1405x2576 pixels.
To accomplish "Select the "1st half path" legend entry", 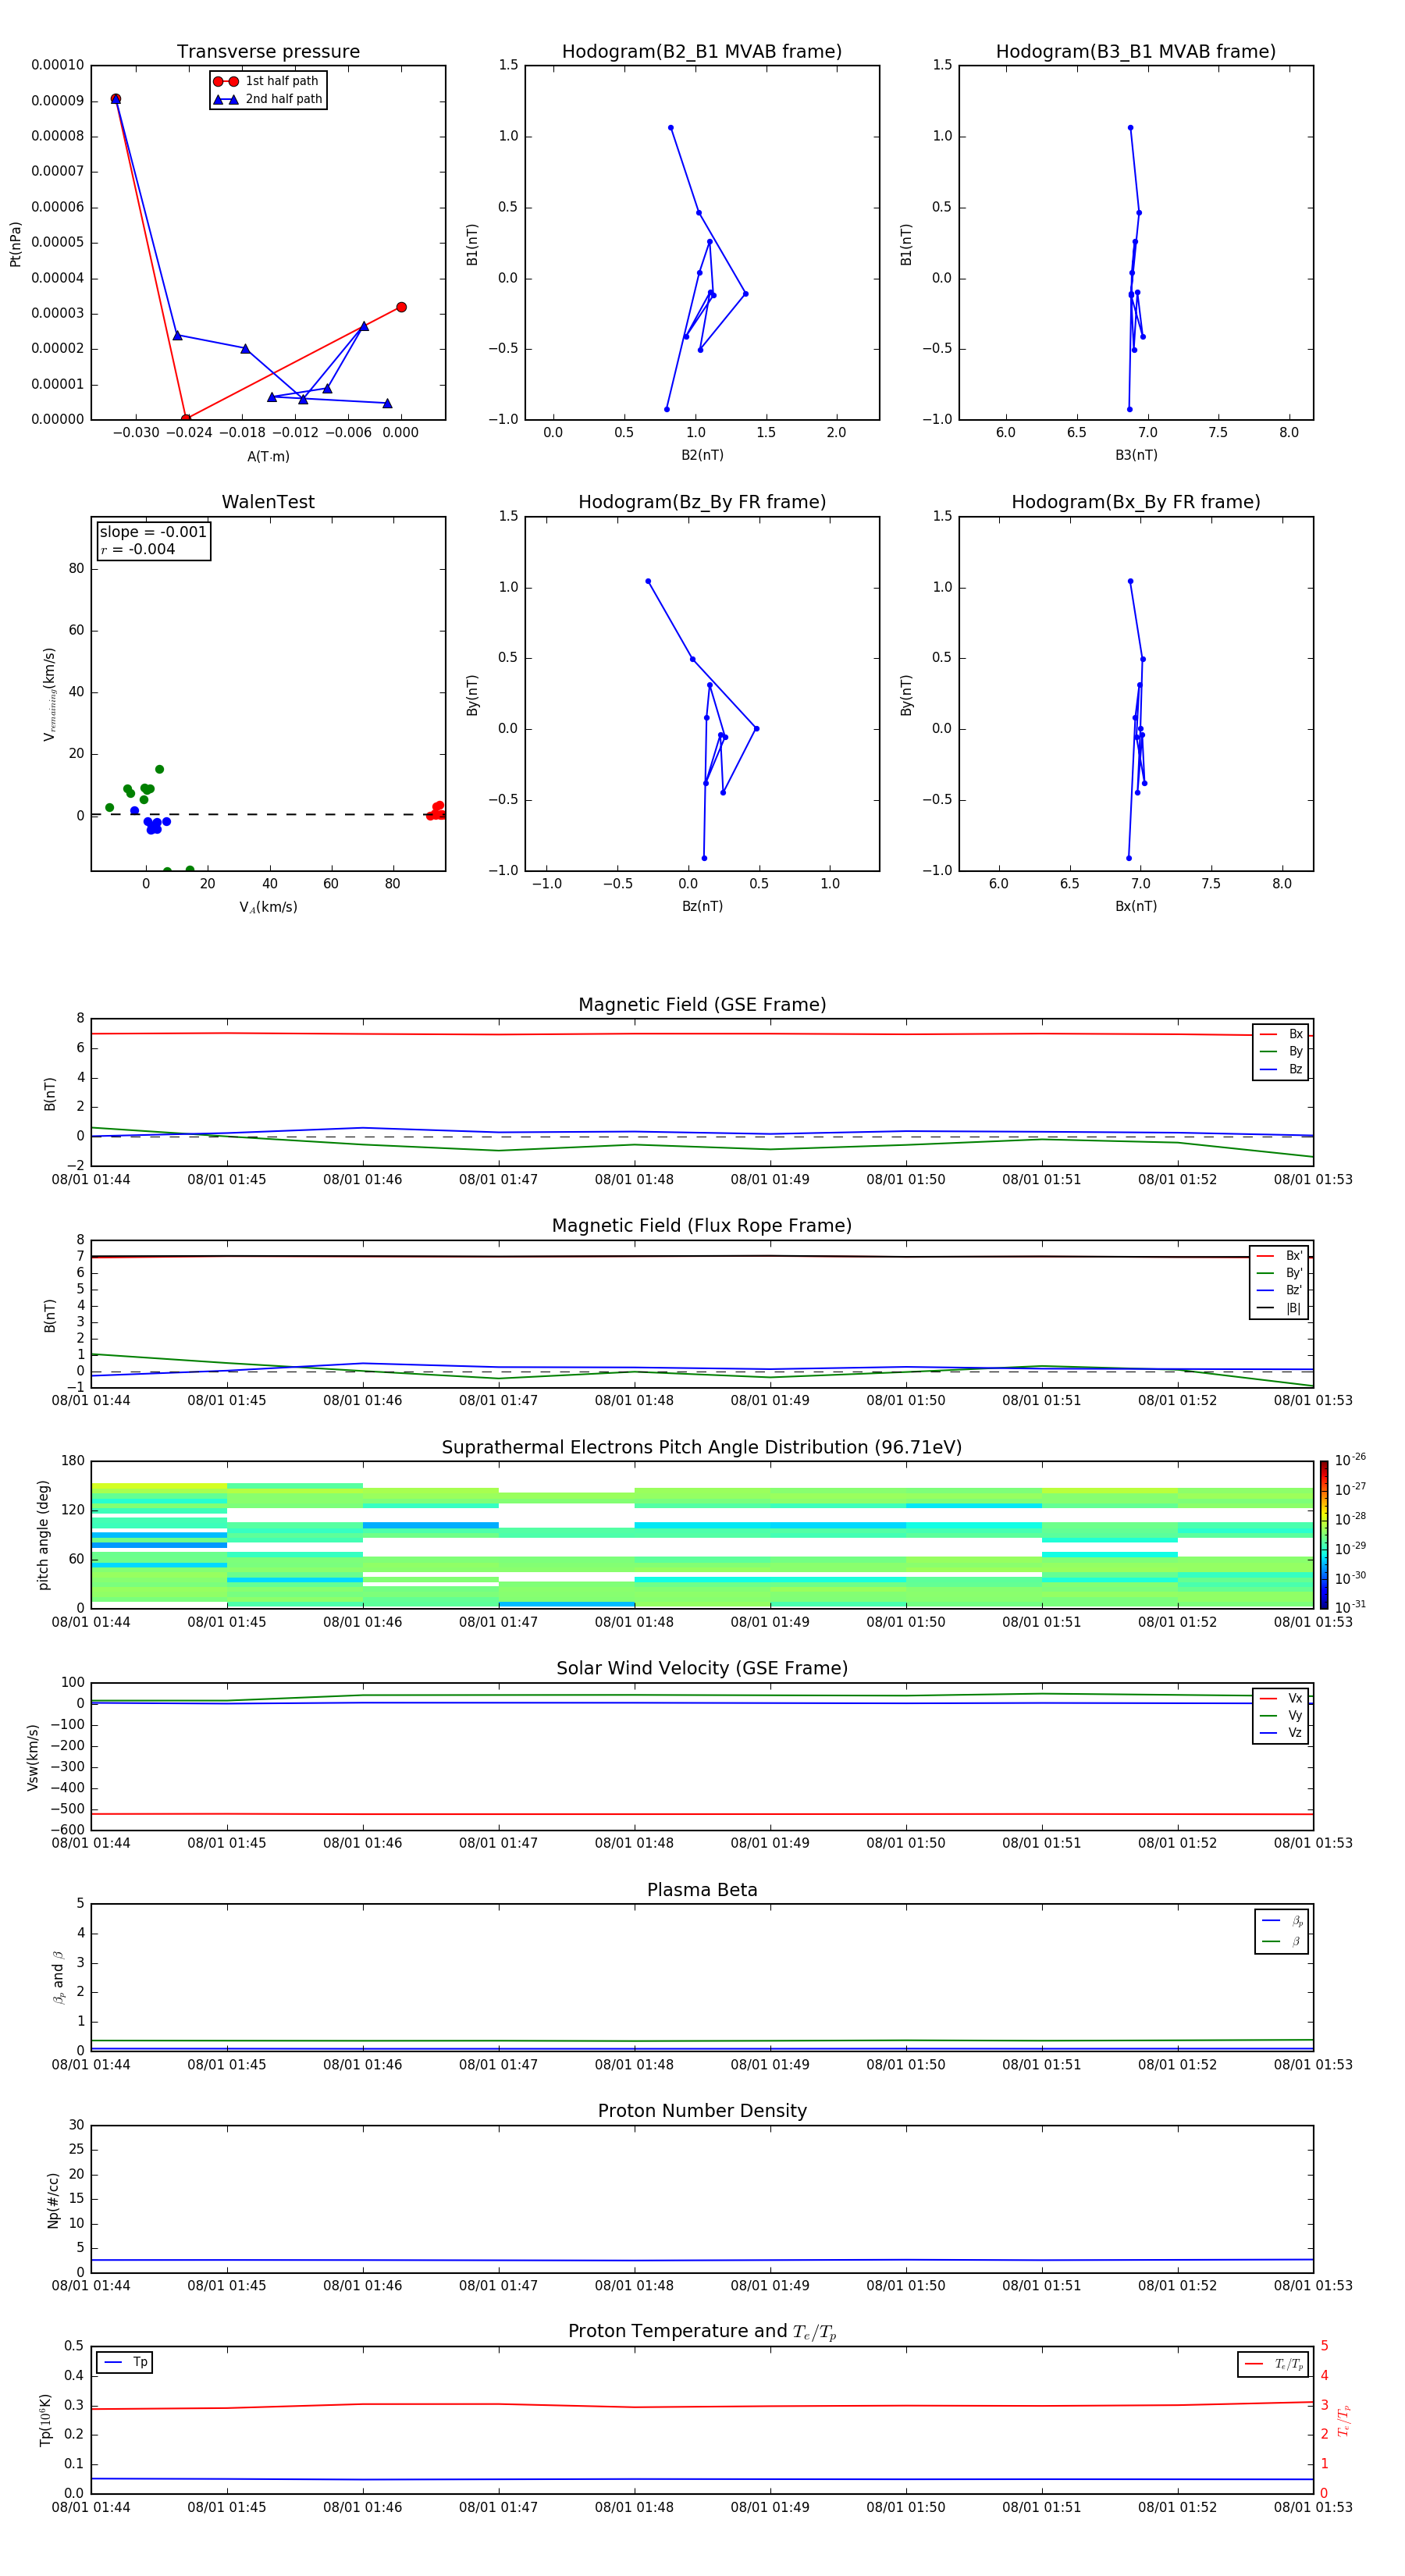I will (267, 81).
